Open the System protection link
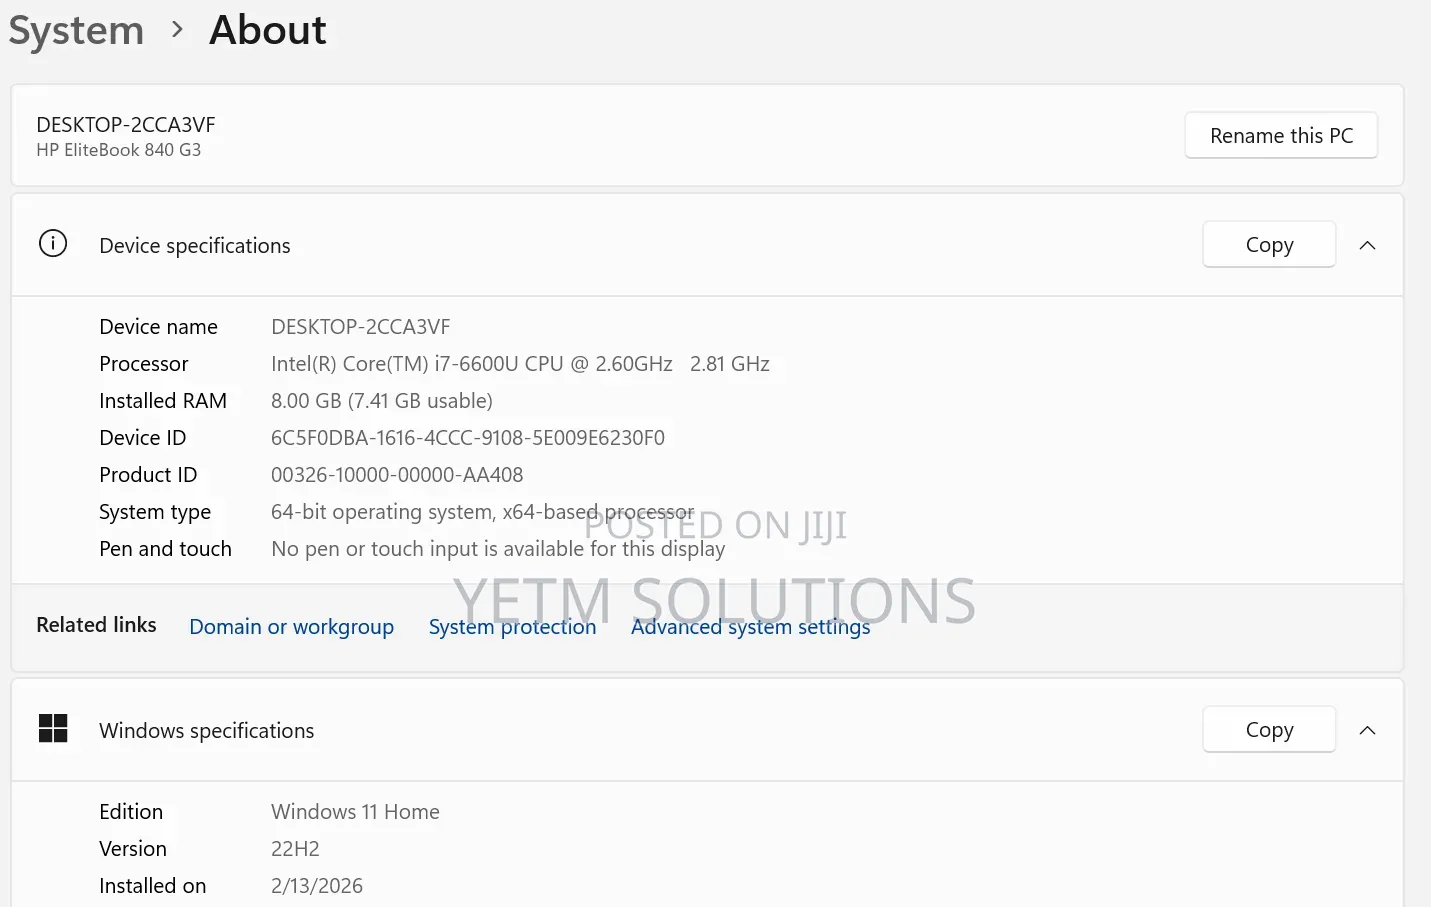Viewport: 1431px width, 907px height. 512,627
